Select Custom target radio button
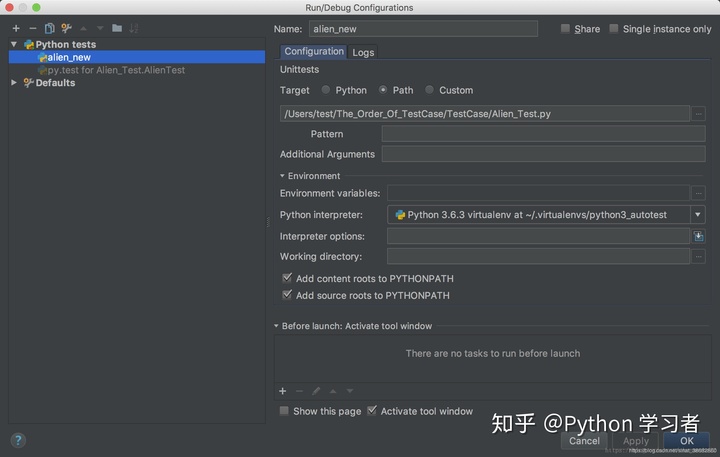720x457 pixels. point(429,90)
